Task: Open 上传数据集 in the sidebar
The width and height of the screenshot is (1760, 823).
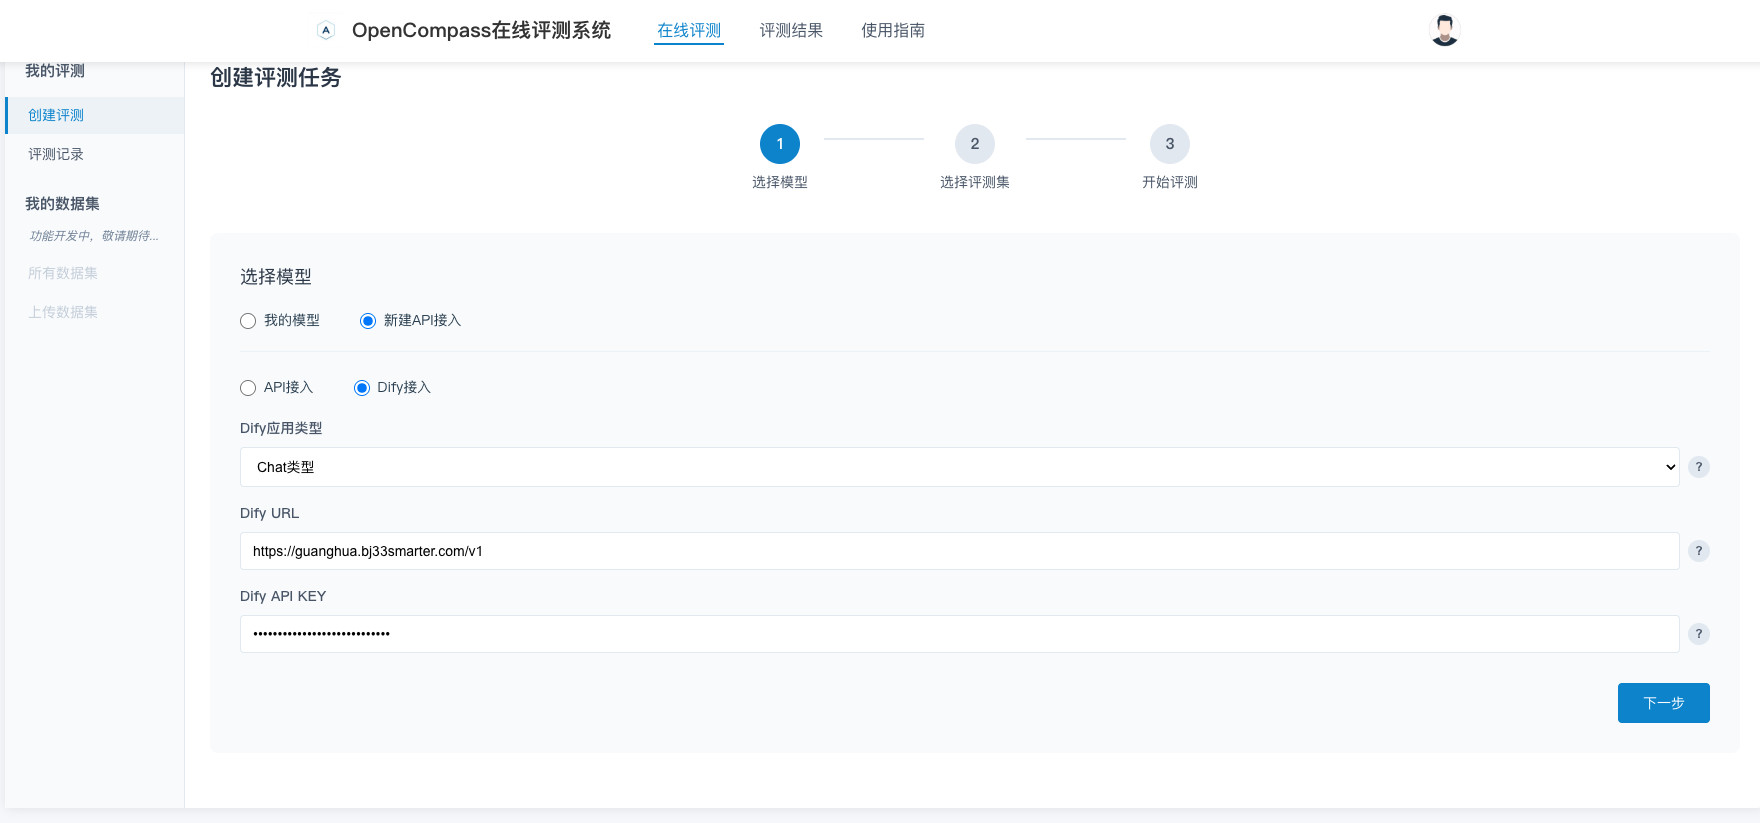Action: click(63, 312)
